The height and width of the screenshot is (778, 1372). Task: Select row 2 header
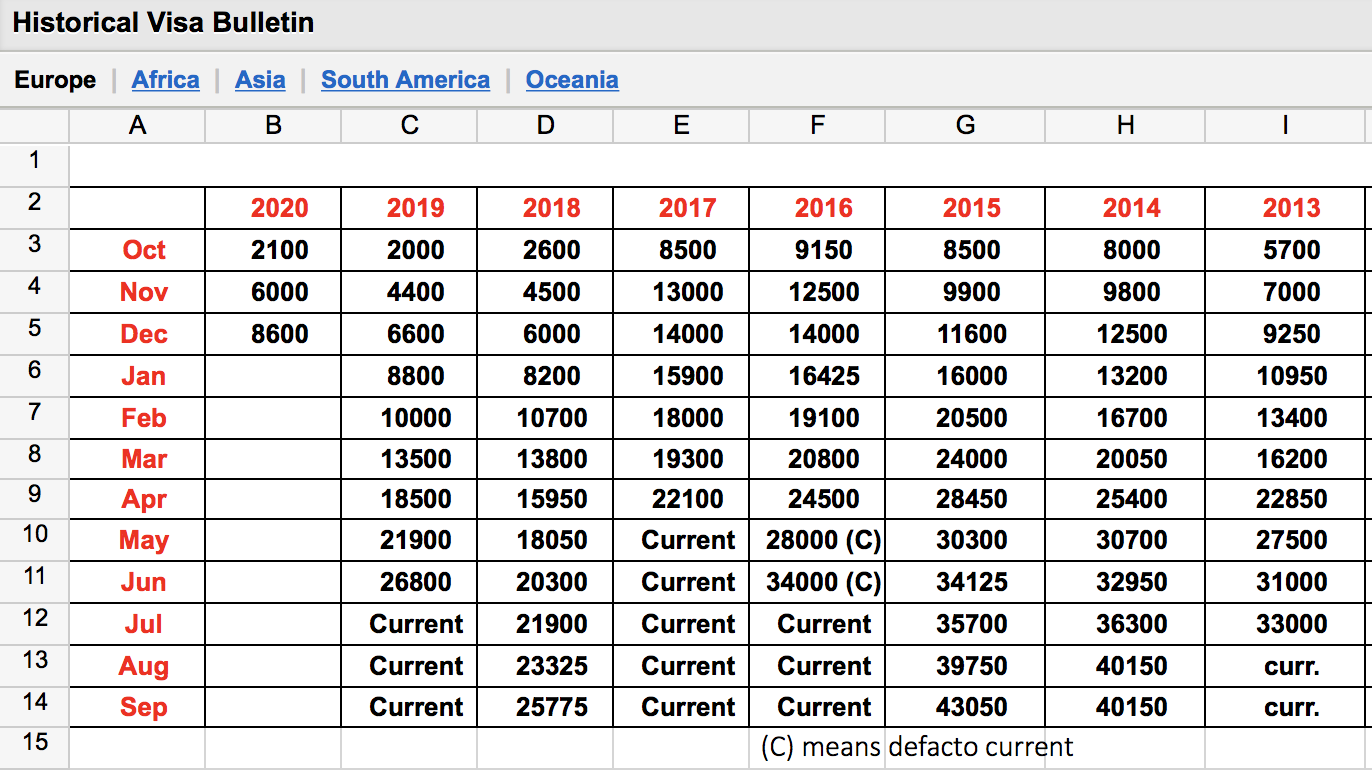pos(35,207)
